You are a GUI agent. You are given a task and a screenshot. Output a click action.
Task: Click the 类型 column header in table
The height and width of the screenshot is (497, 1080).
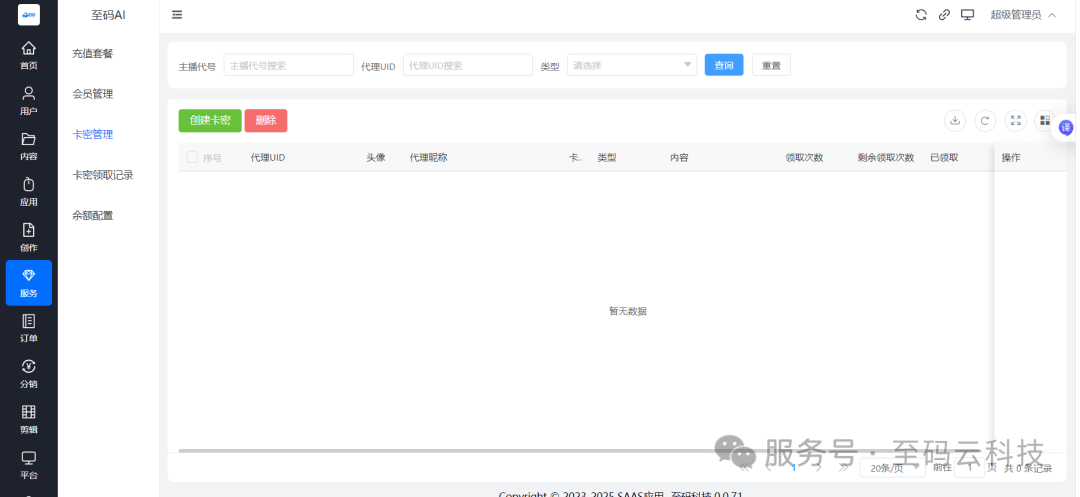(x=607, y=158)
